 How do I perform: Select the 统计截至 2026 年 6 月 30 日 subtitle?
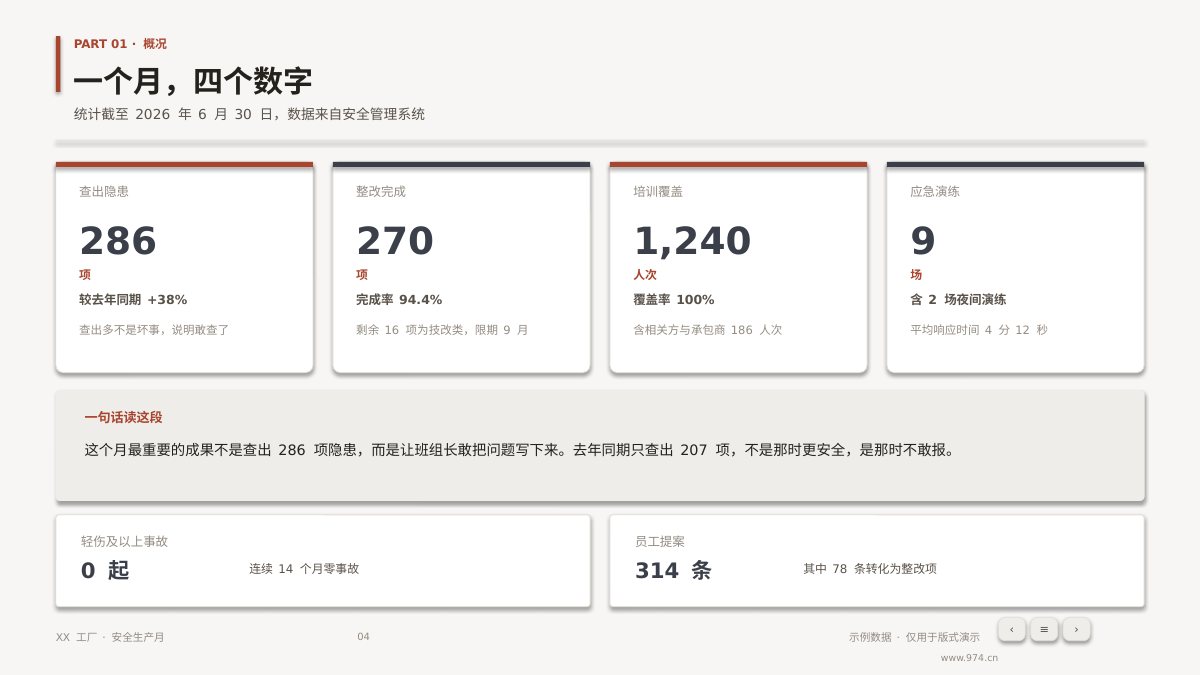249,114
